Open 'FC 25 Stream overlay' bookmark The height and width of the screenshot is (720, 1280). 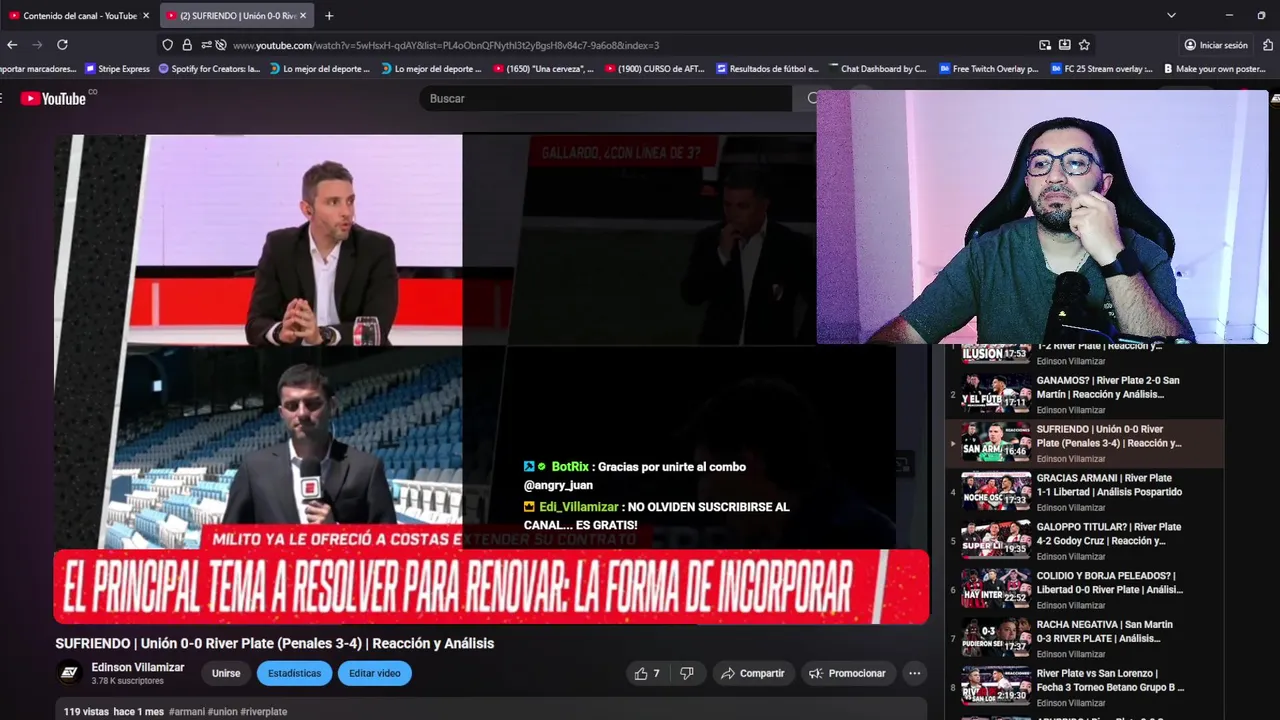pyautogui.click(x=1101, y=69)
